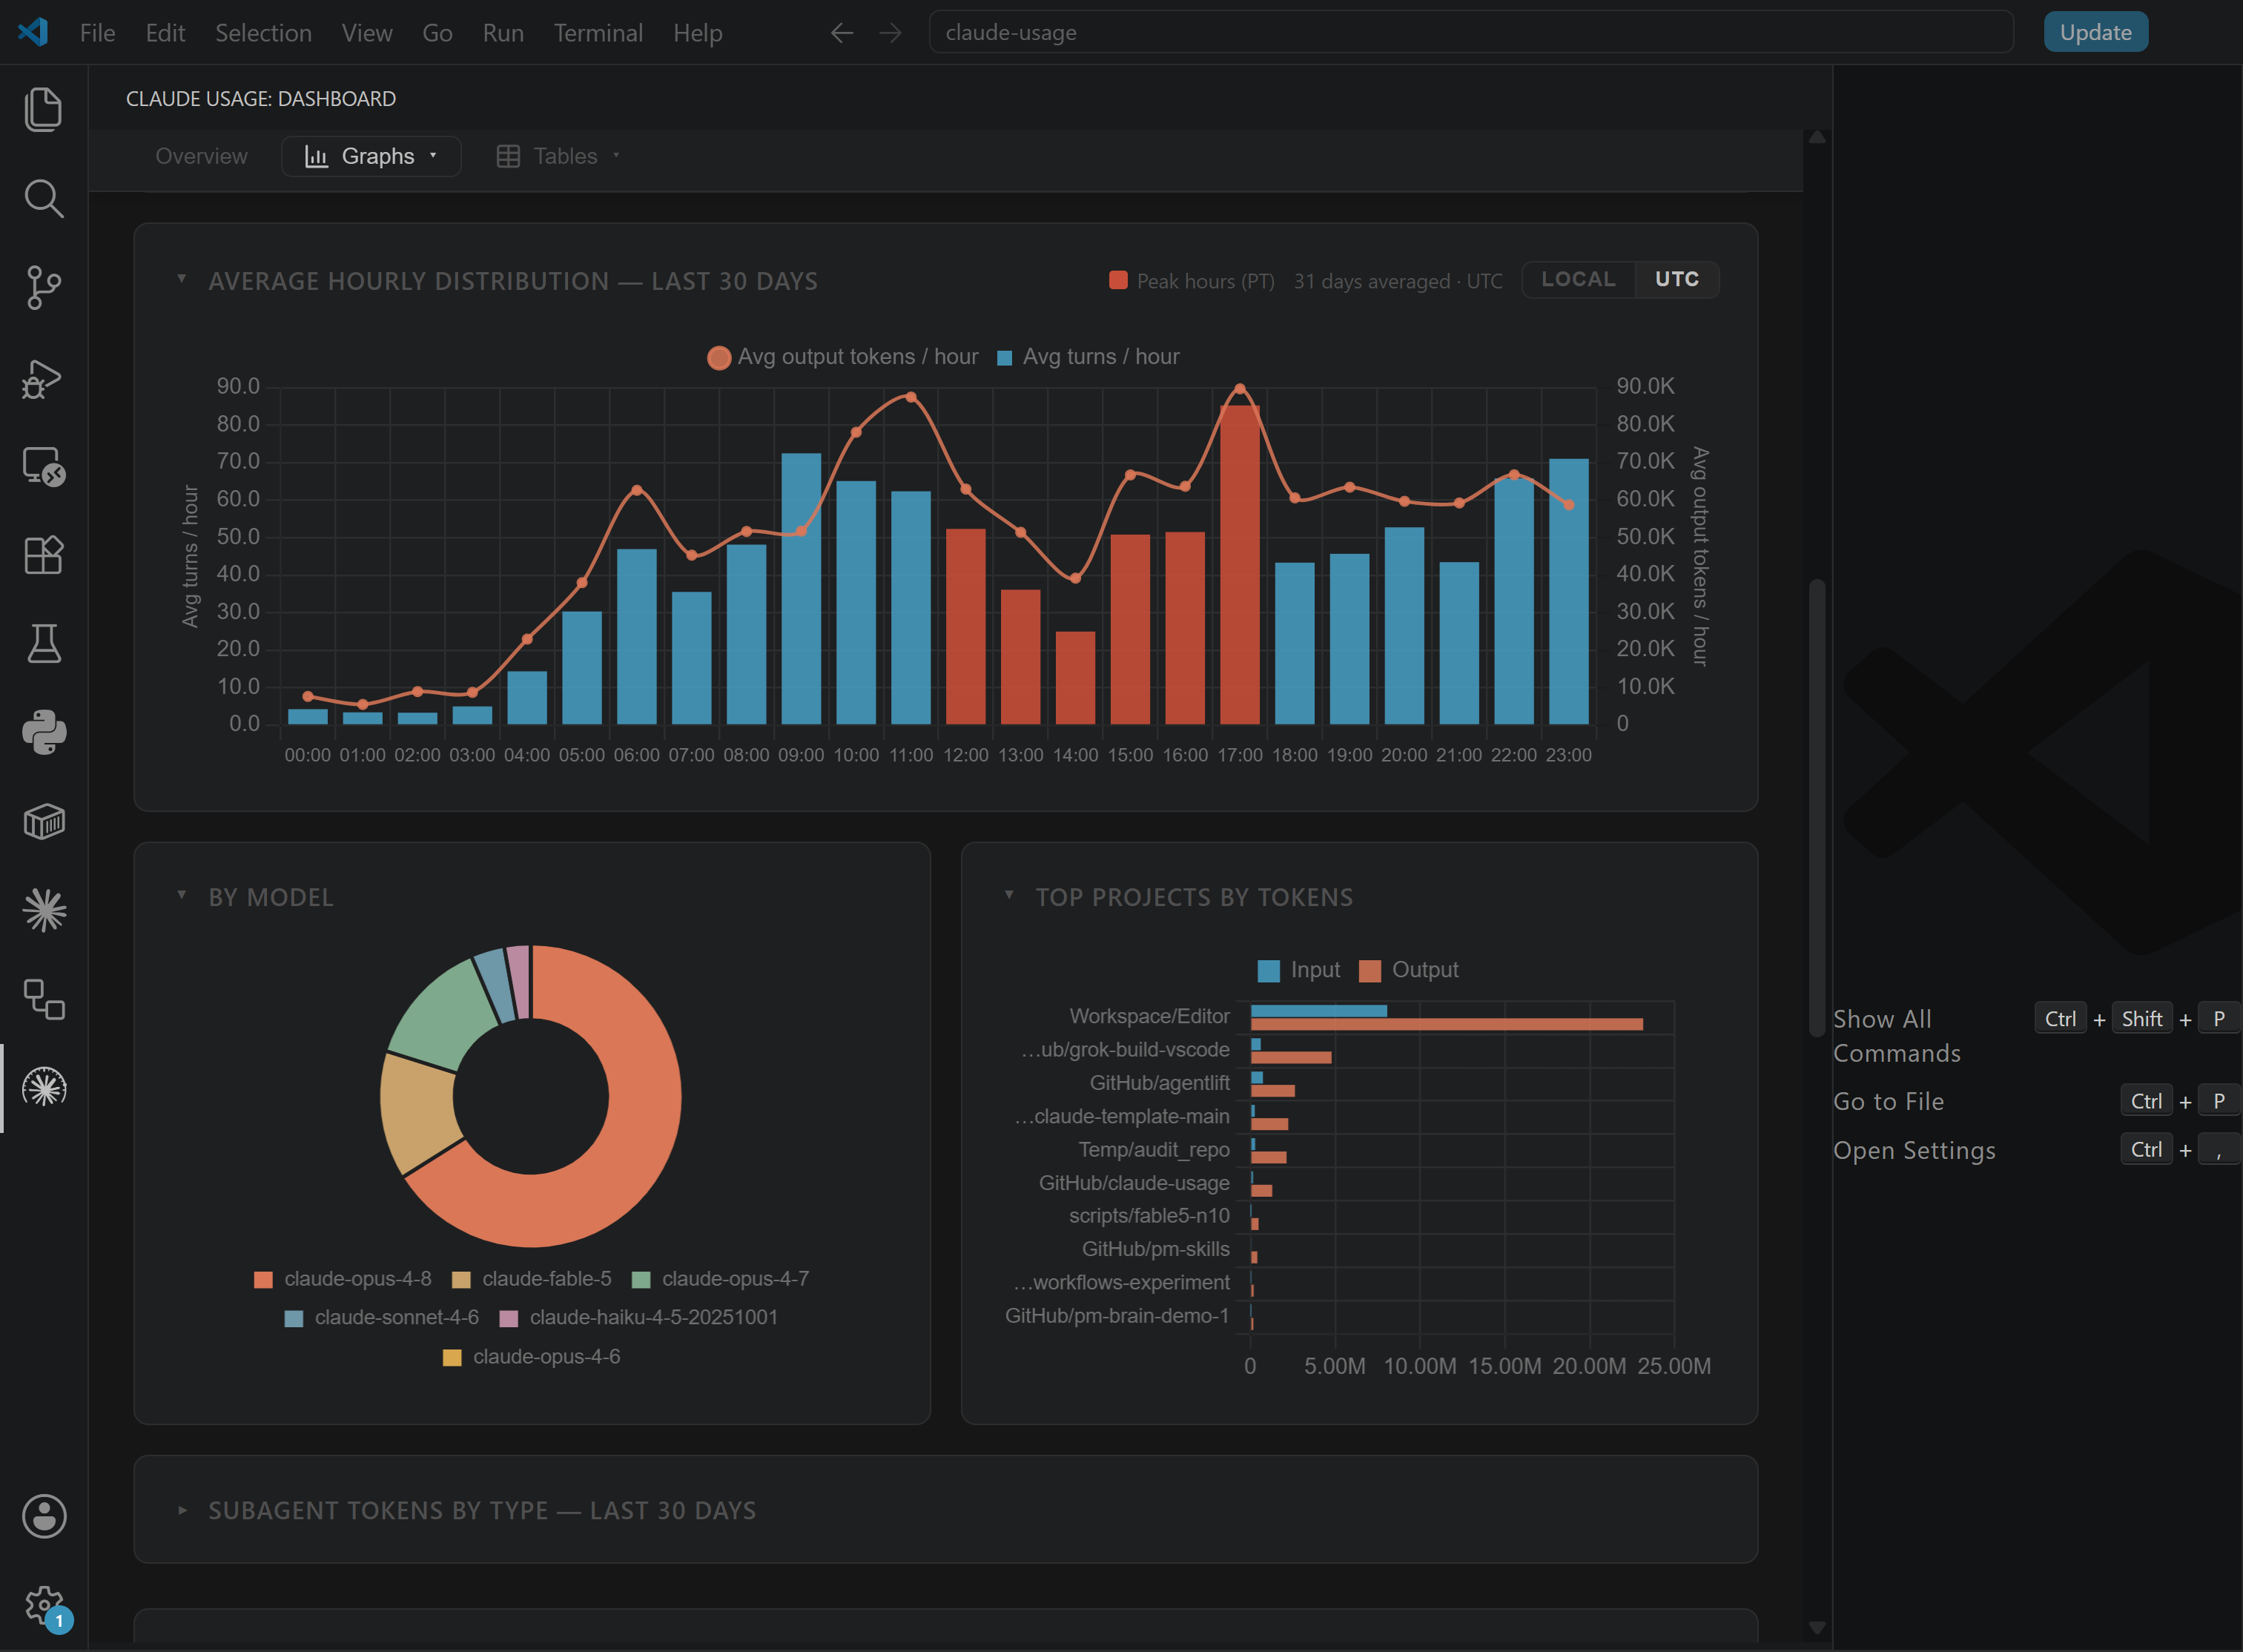Open Remote Explorer icon
Image resolution: width=2243 pixels, height=1652 pixels.
(x=43, y=466)
